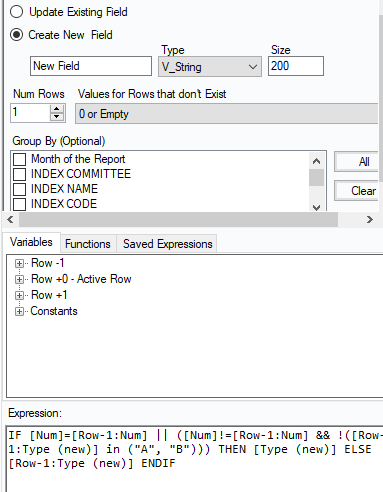This screenshot has height=492, width=383.
Task: Select Create New Field radio button
Action: [16, 35]
